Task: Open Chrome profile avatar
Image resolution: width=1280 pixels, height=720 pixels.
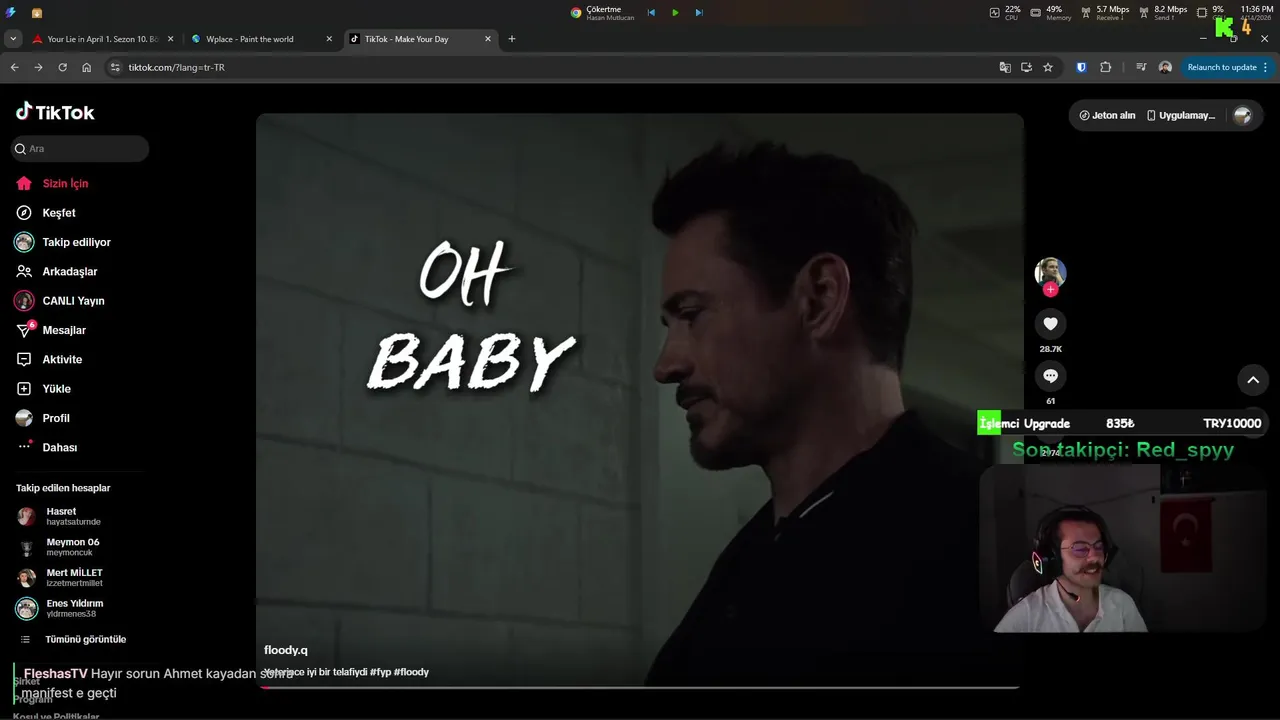Action: click(1165, 67)
